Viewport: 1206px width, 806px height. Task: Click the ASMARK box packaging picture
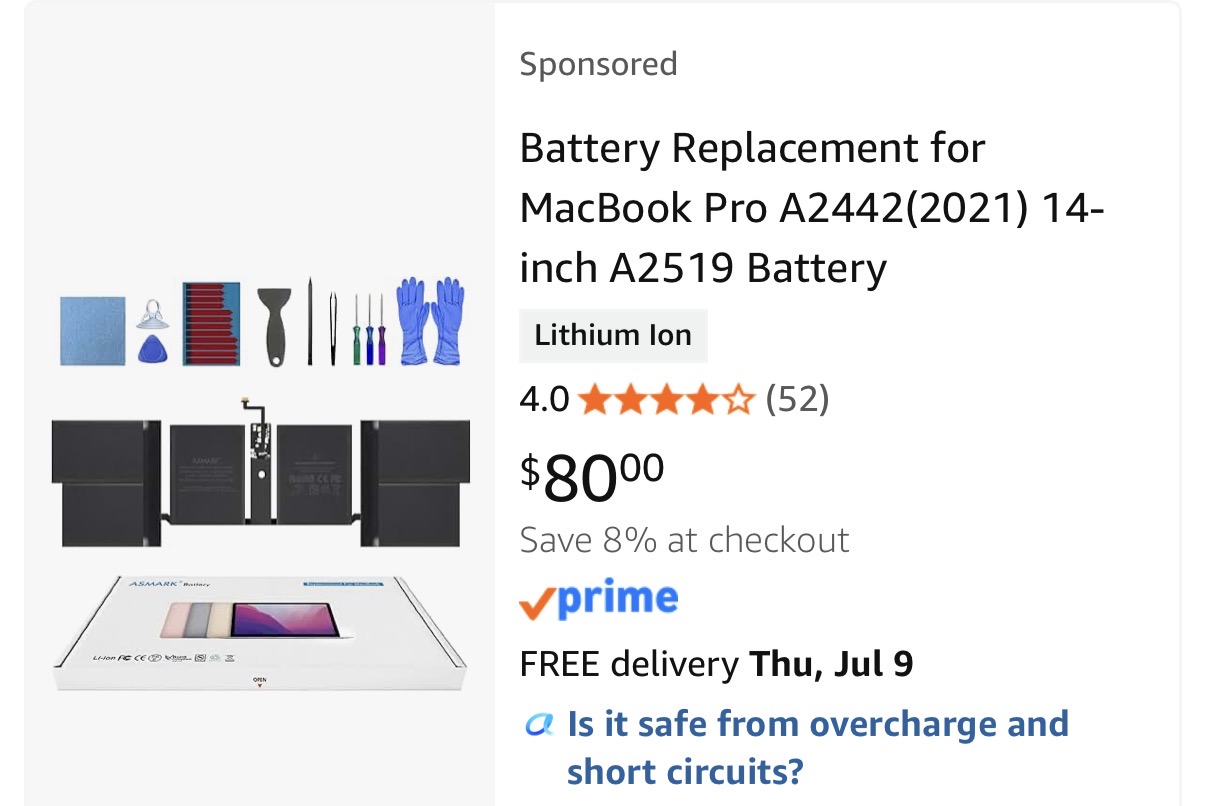[x=259, y=633]
